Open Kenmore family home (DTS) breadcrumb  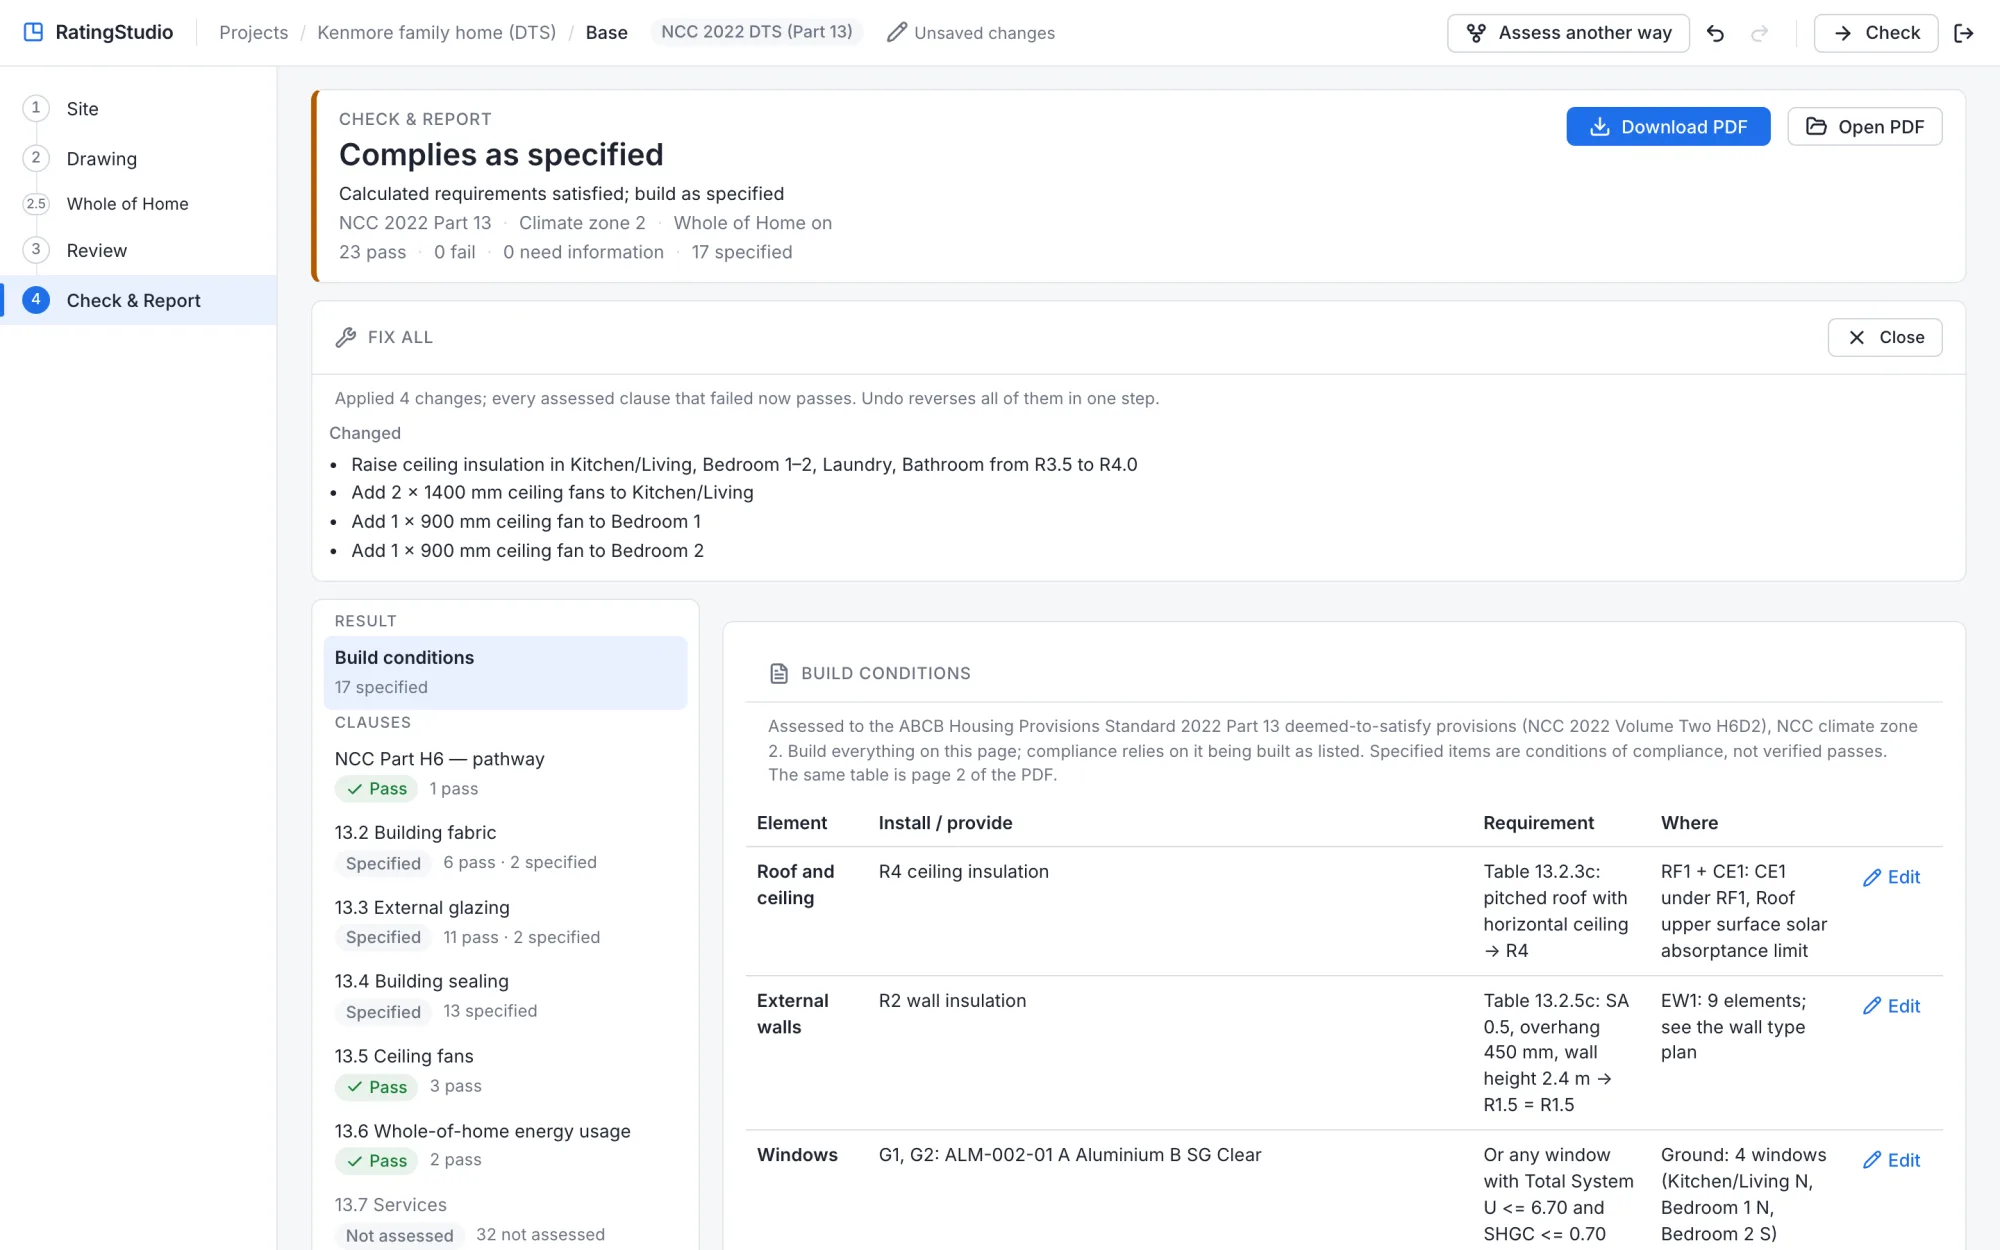436,33
